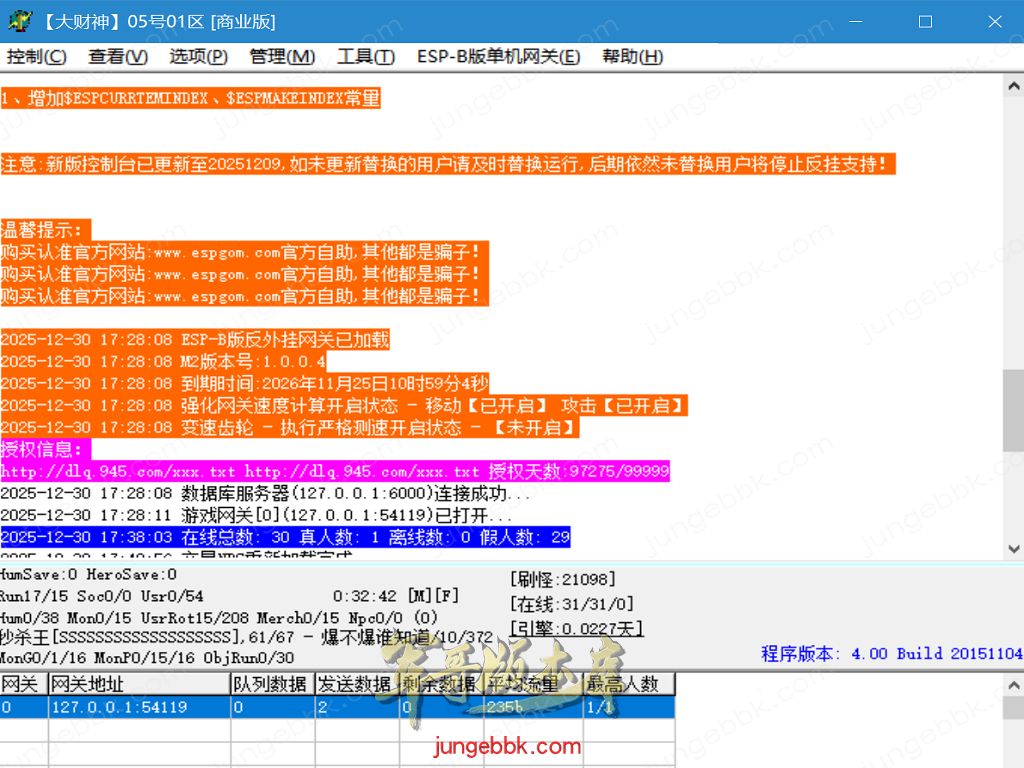This screenshot has height=768, width=1024.
Task: Expand the 选项(P) menu
Action: 198,57
